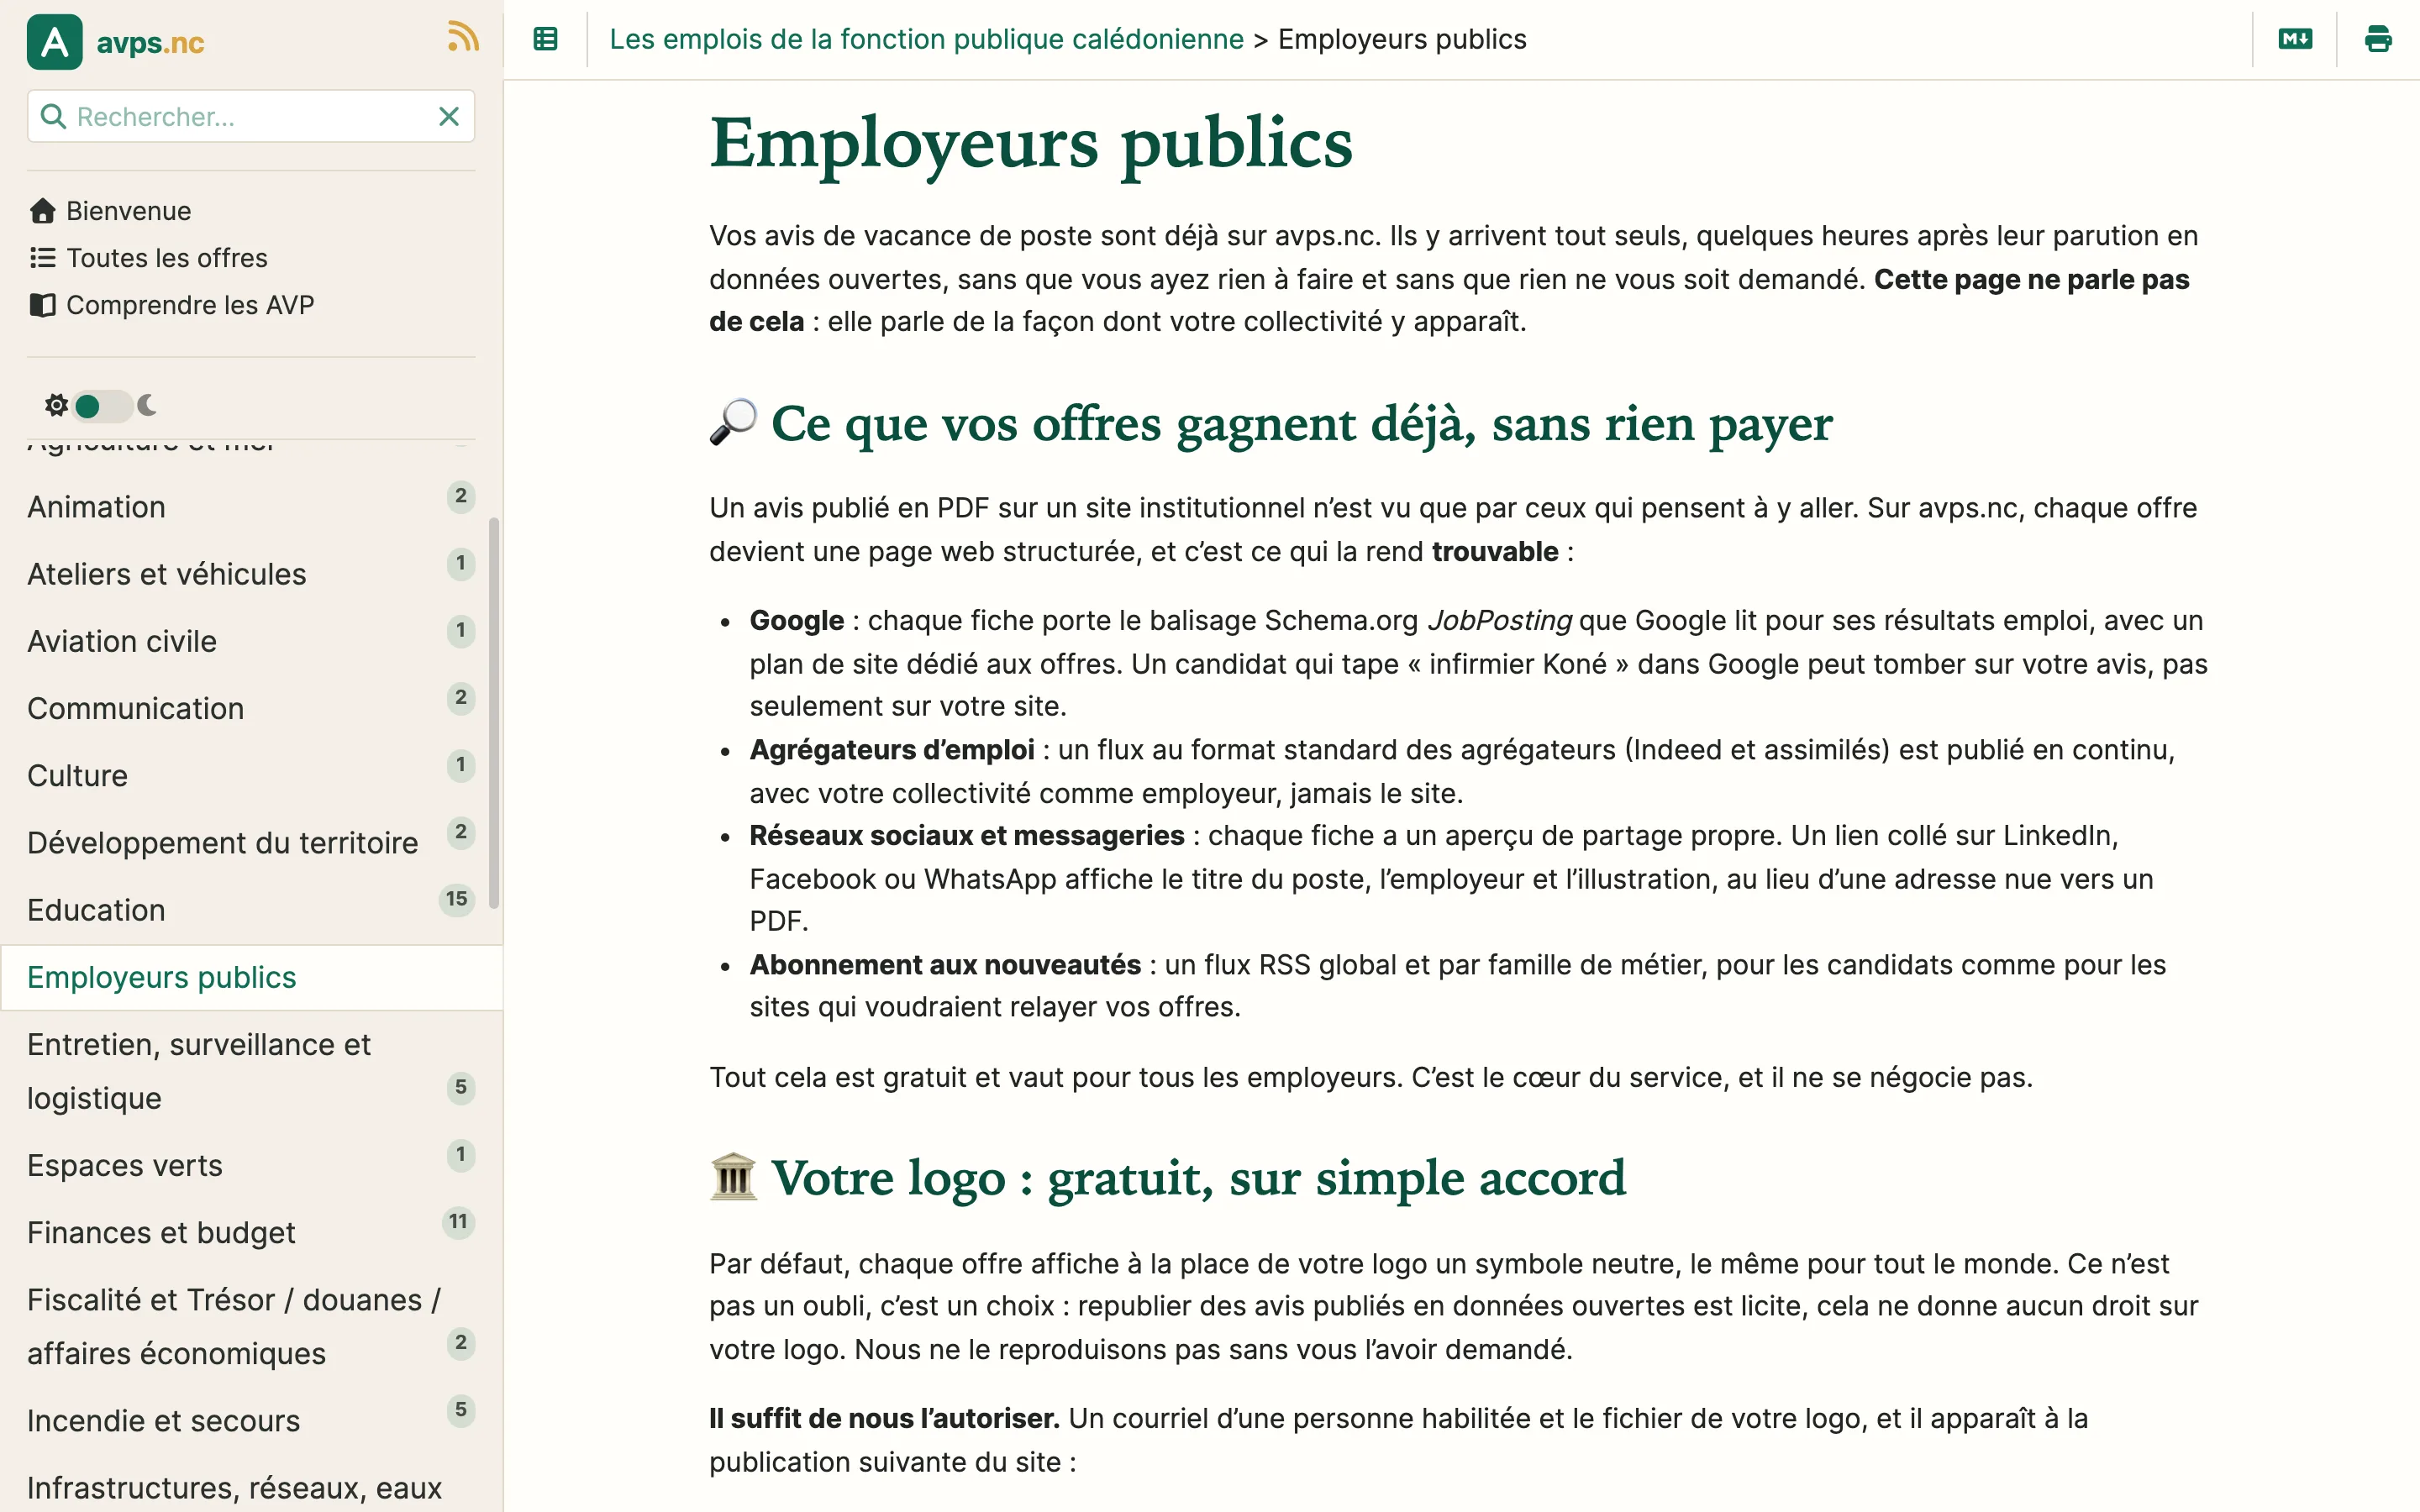The height and width of the screenshot is (1512, 2420).
Task: Open Développement du territoire category
Action: (251, 842)
